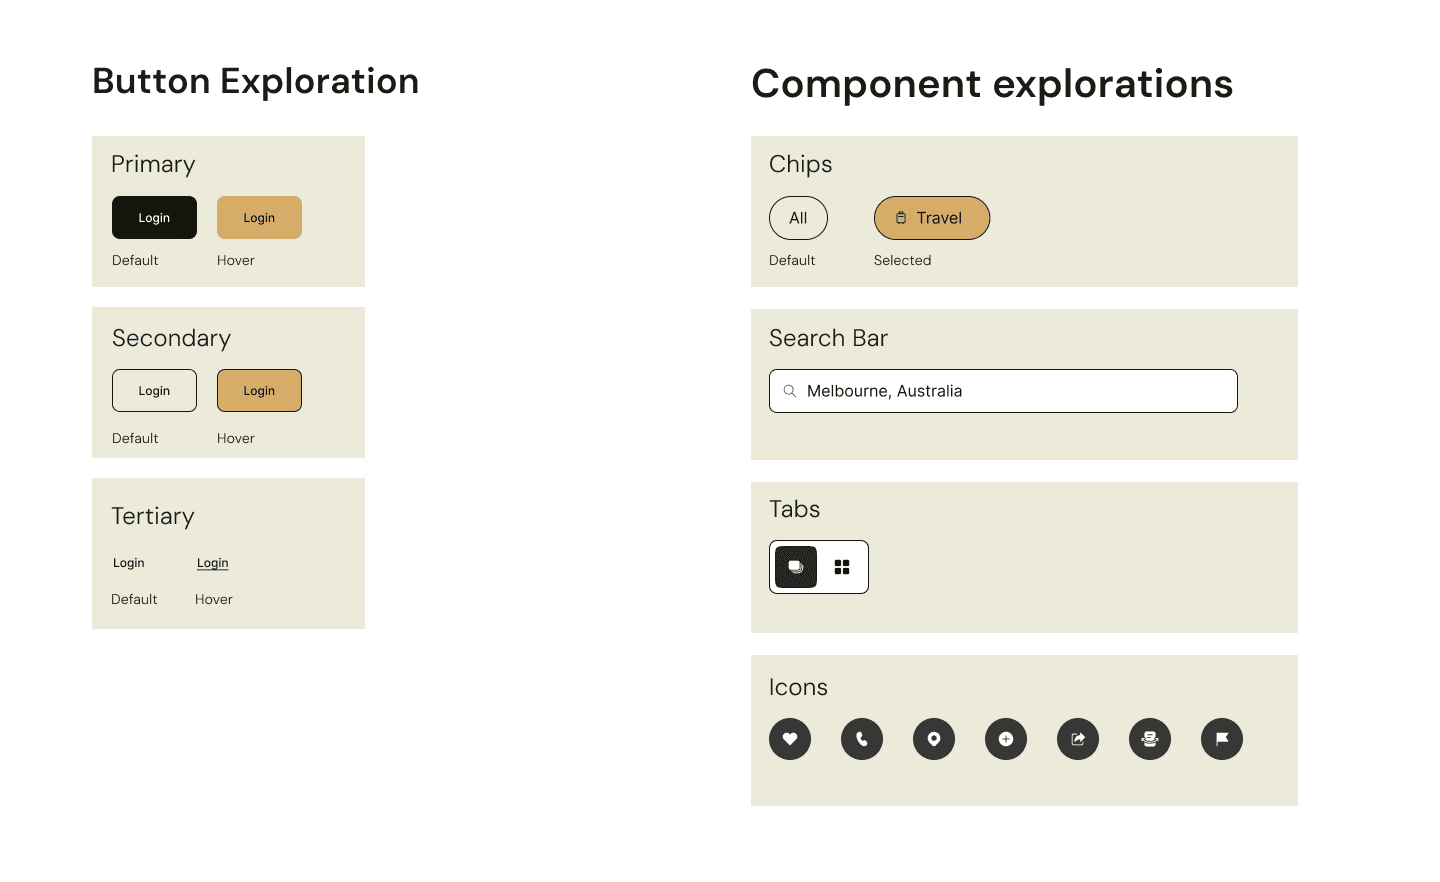
Task: Click the default Secondary Login button
Action: (154, 390)
